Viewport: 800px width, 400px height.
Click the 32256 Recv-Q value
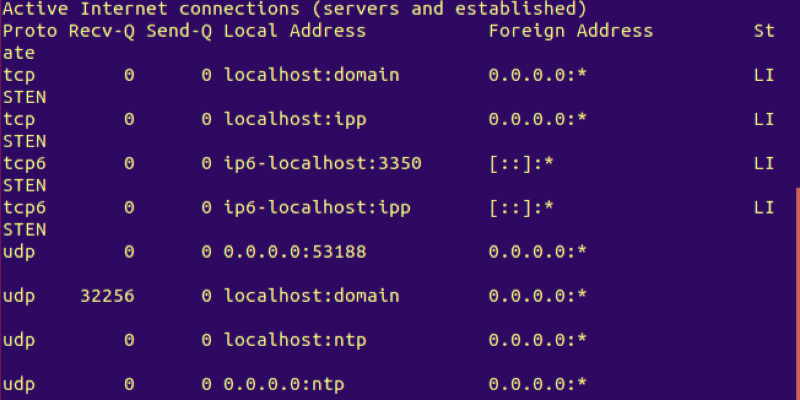(x=107, y=296)
